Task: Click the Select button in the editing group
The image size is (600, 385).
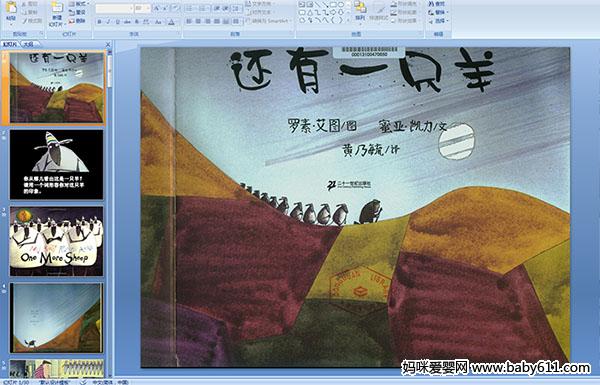Action: point(438,21)
